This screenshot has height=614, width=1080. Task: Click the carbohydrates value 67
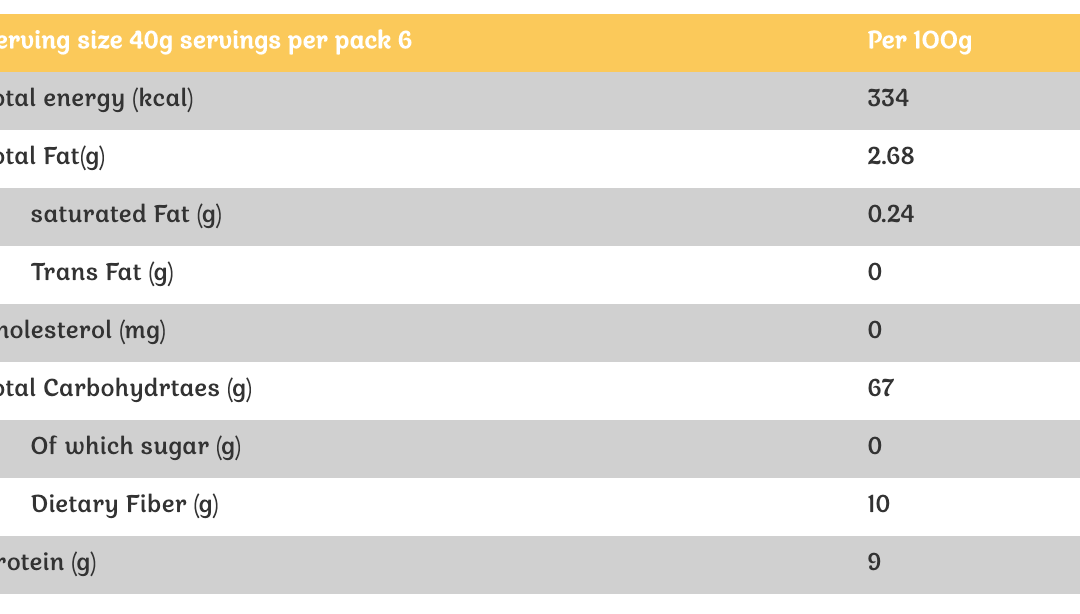(881, 389)
